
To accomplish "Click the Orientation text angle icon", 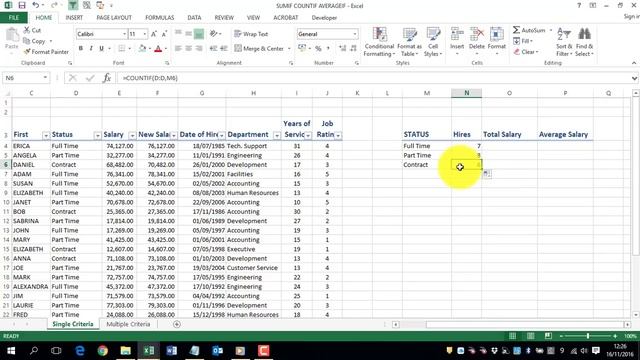I will 214,34.
